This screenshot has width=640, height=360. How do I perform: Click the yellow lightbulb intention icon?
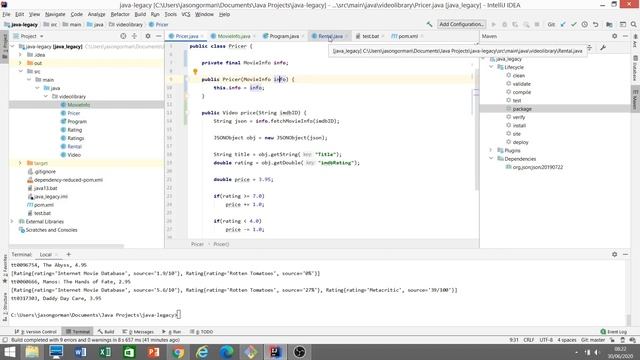195,71
